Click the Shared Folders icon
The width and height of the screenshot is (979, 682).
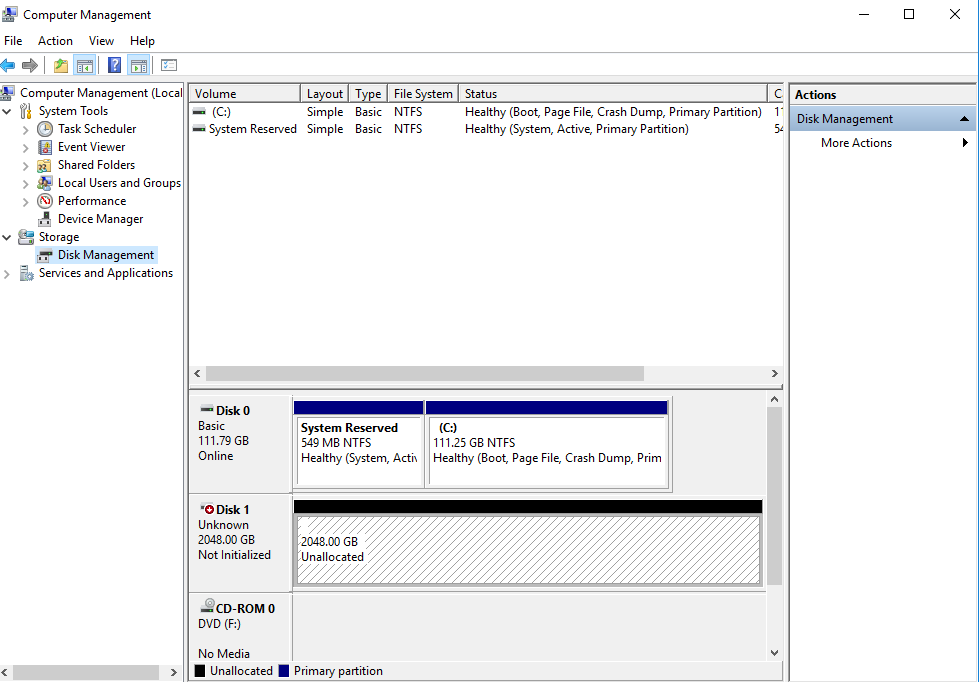pyautogui.click(x=44, y=165)
